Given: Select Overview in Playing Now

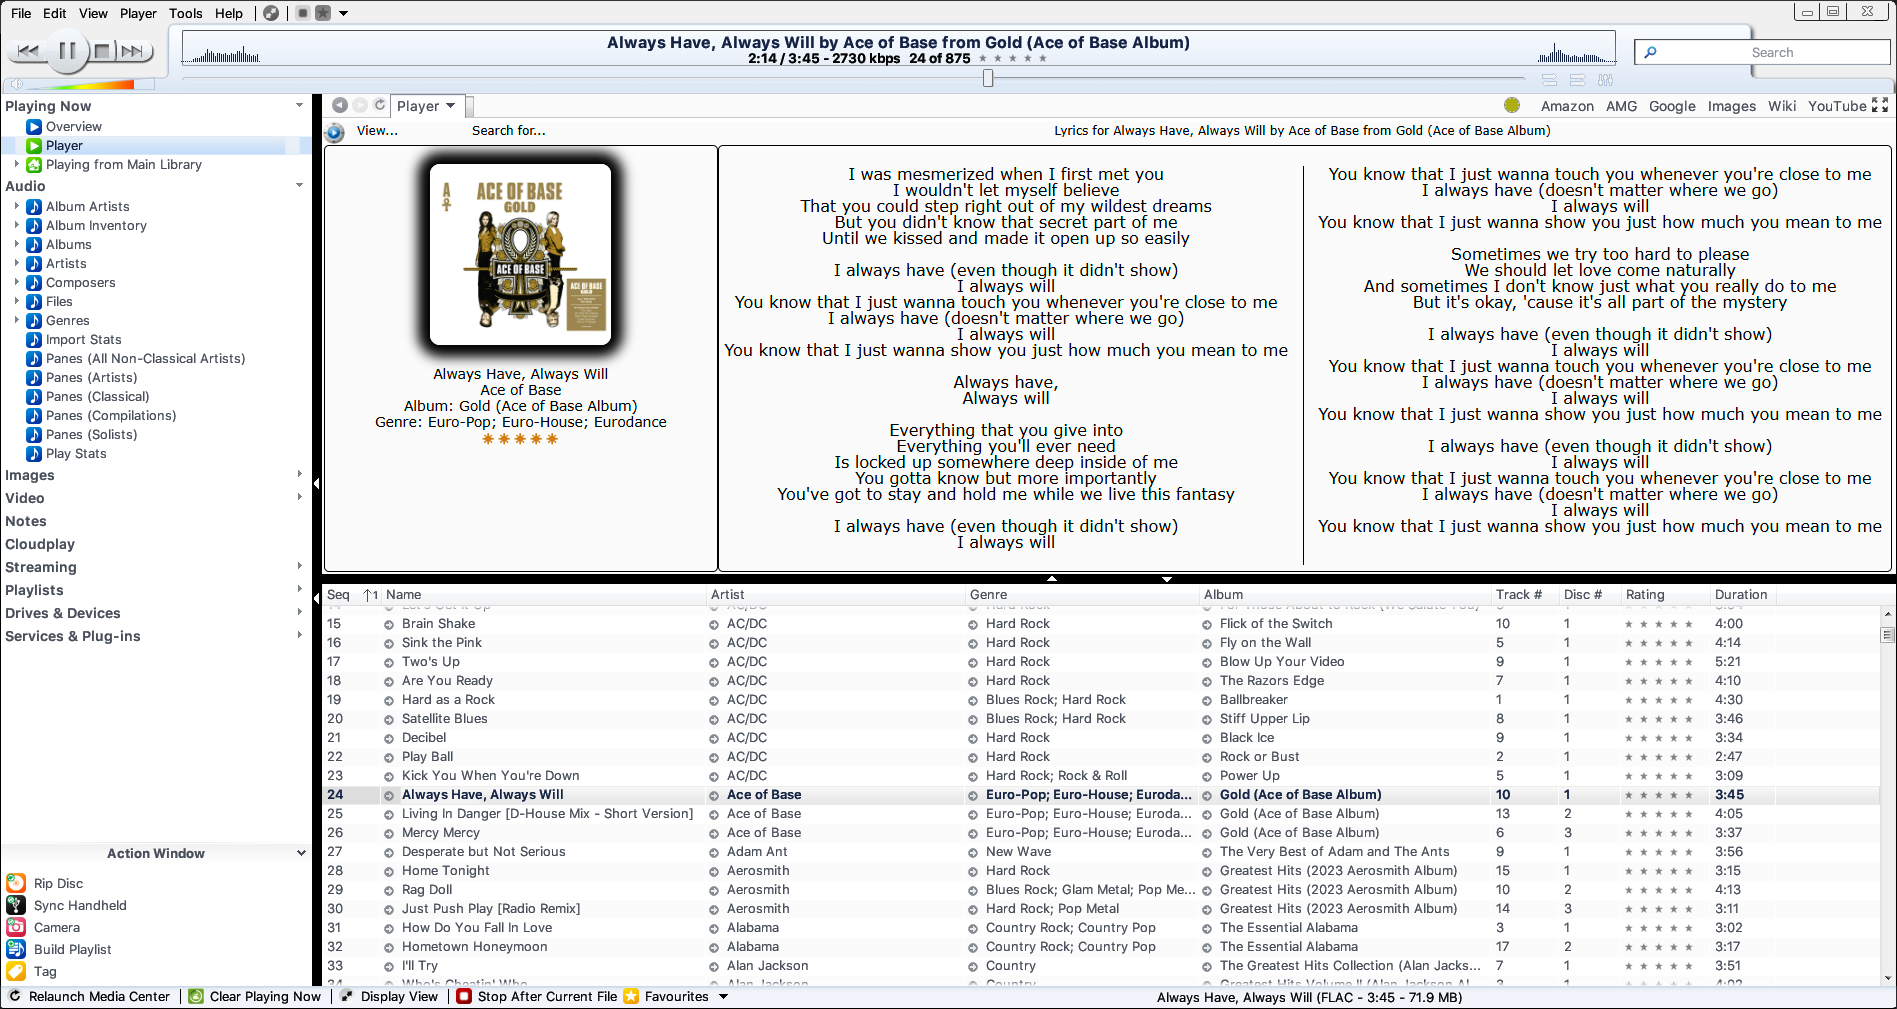Looking at the screenshot, I should tap(73, 127).
